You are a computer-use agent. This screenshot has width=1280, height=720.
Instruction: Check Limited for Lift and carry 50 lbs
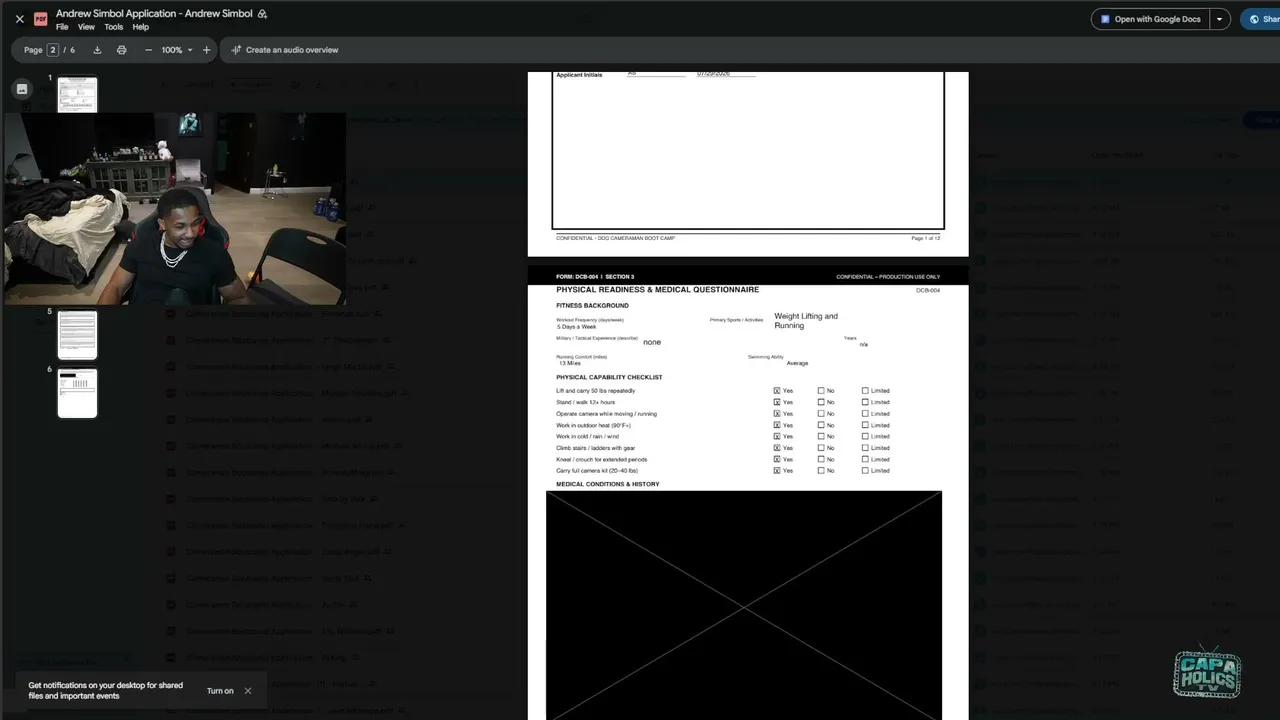865,391
